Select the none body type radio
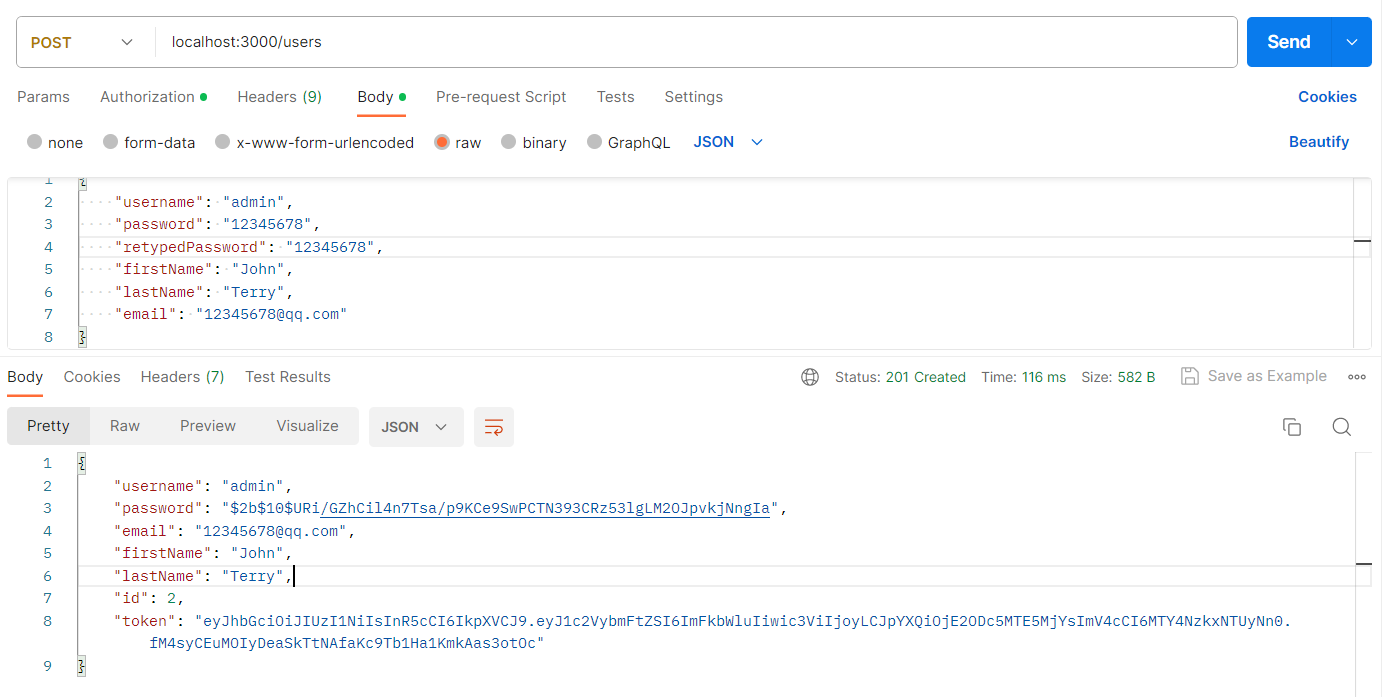This screenshot has height=697, width=1387. click(35, 142)
